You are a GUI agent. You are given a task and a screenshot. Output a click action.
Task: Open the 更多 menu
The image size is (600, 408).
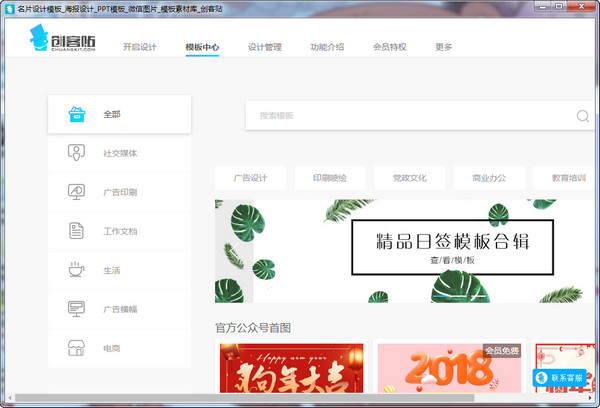tap(443, 47)
